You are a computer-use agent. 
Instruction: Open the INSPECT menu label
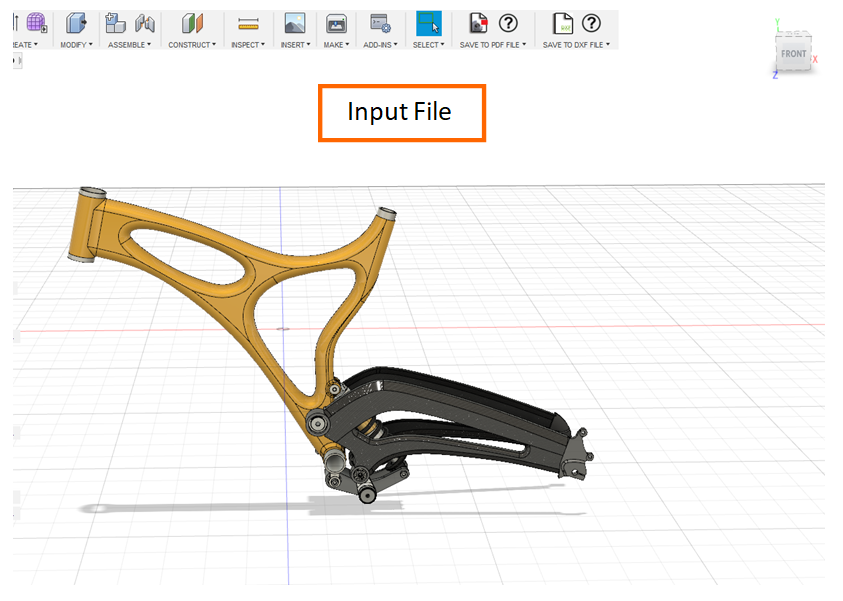(x=247, y=45)
